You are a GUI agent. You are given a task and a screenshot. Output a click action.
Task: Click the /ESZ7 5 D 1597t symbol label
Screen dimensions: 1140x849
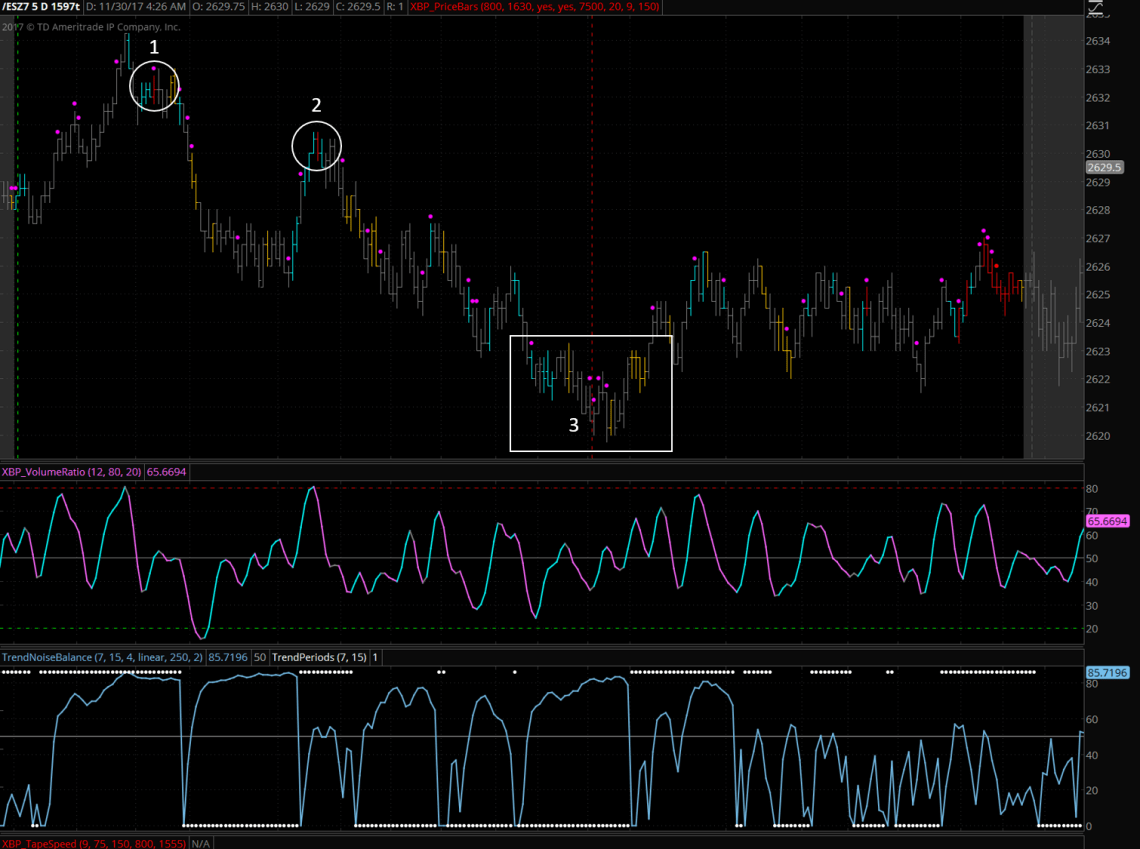pos(41,7)
